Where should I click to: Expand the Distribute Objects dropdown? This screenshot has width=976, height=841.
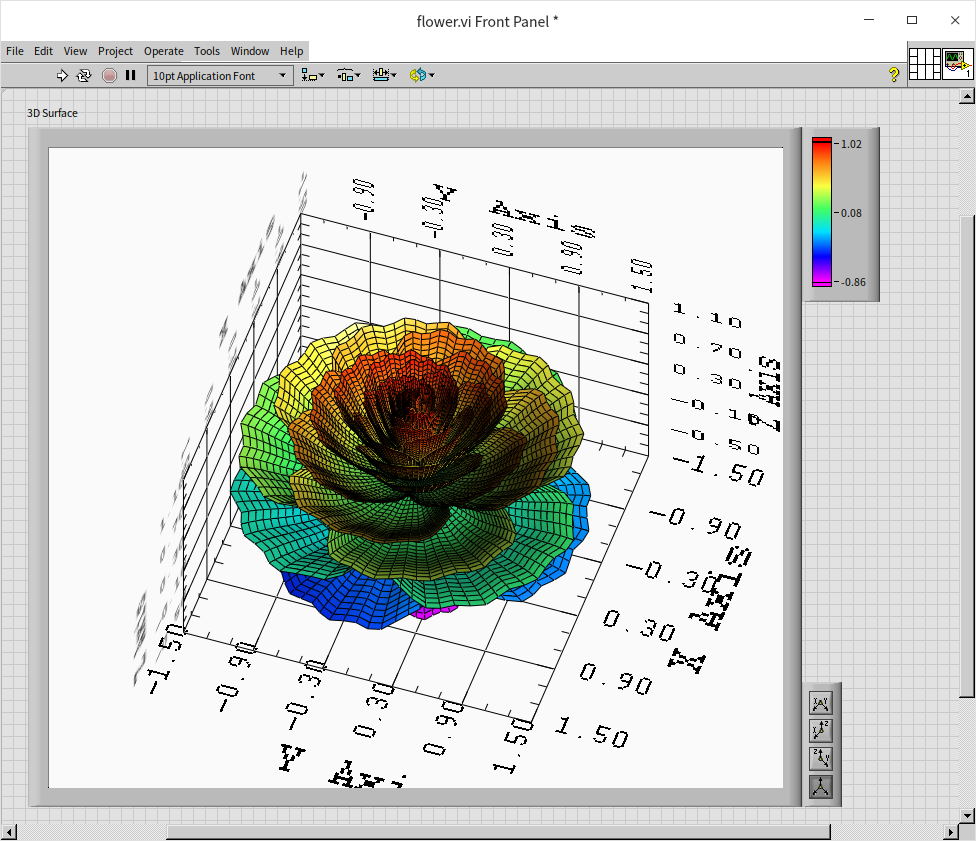click(x=348, y=75)
